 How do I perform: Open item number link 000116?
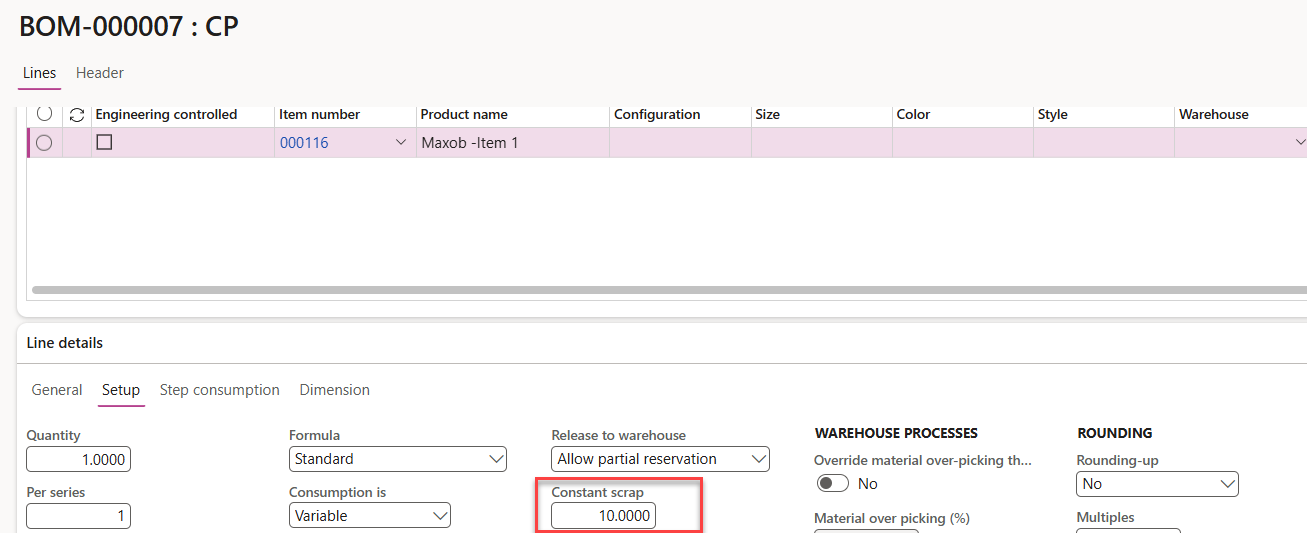click(304, 143)
